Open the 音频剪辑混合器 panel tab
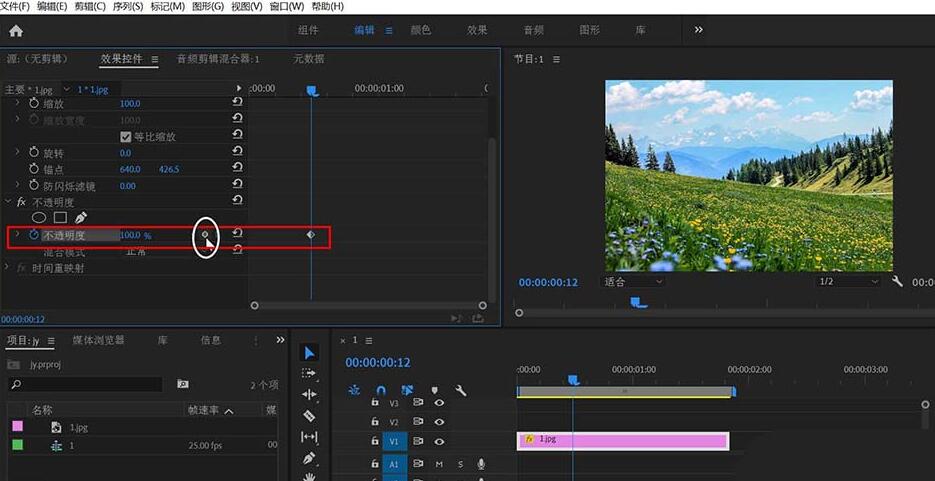The image size is (935, 481). [218, 59]
